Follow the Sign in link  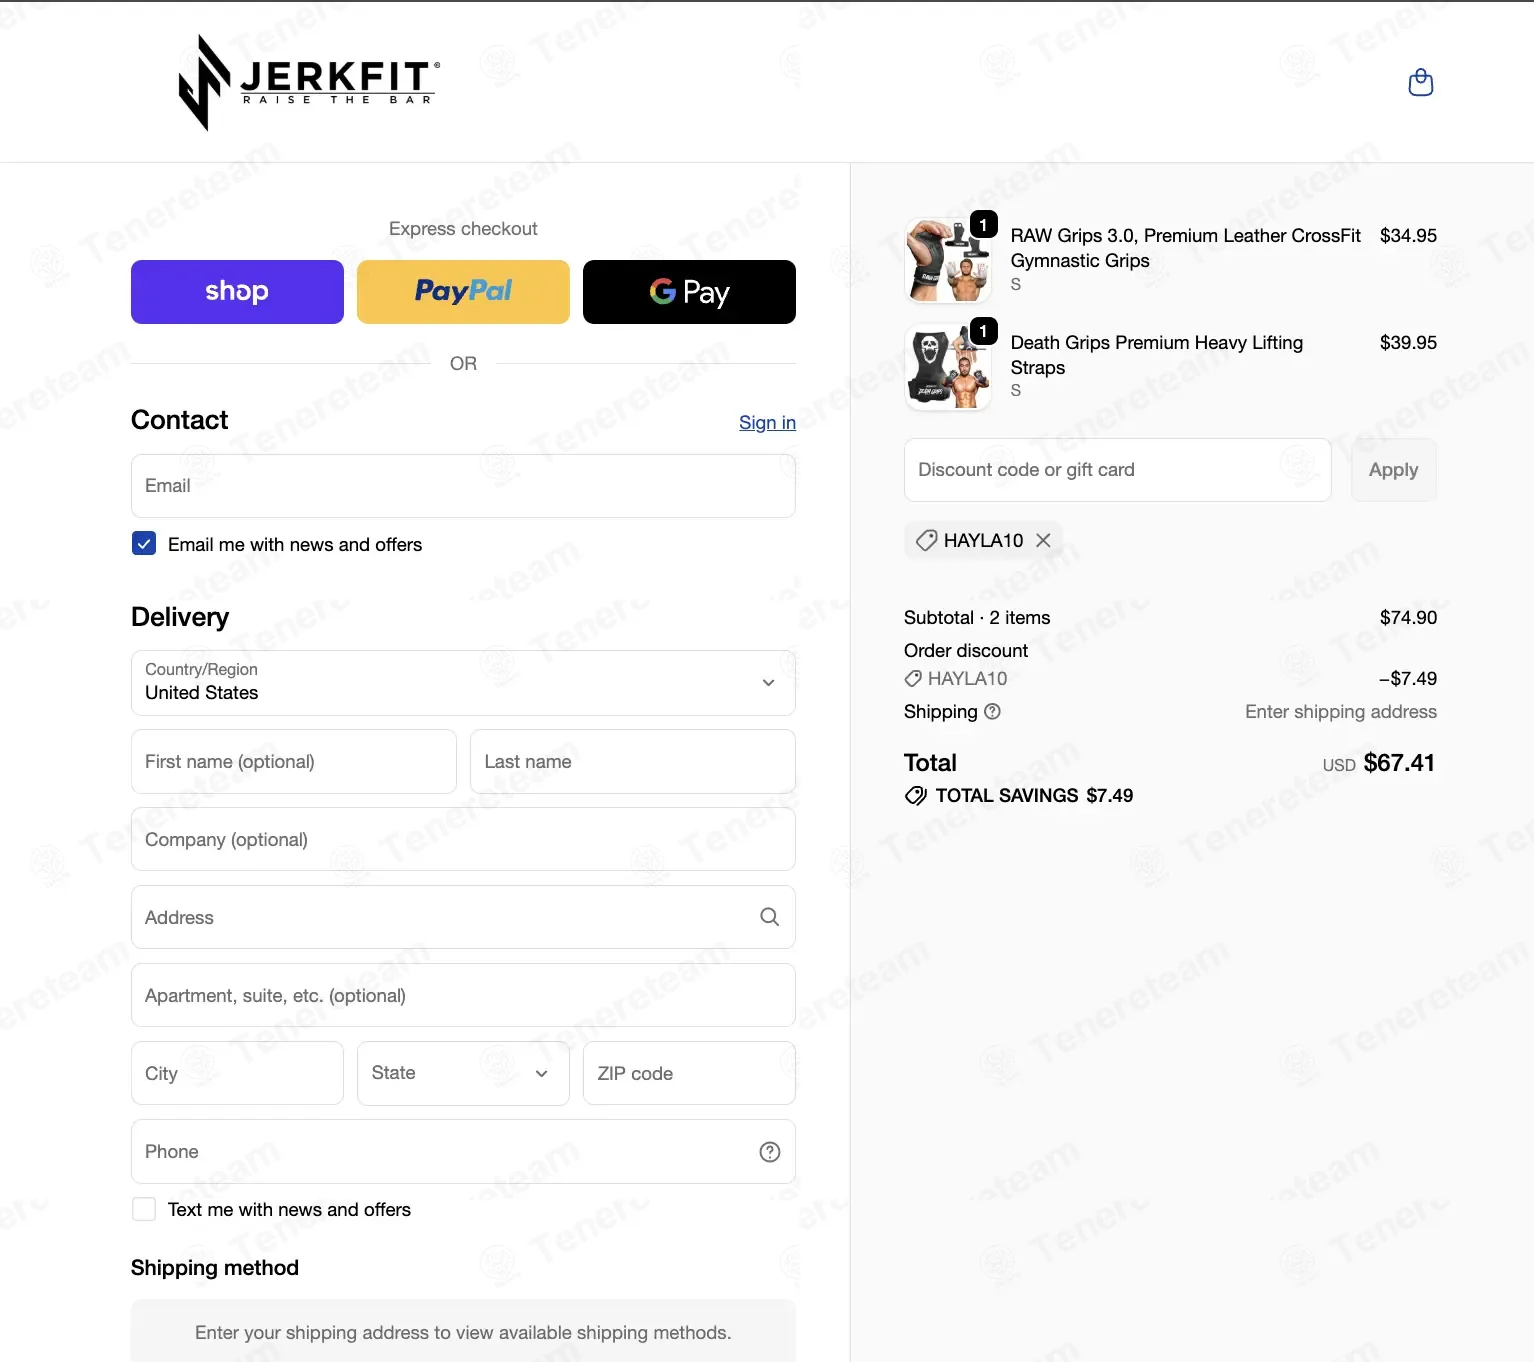(x=767, y=423)
